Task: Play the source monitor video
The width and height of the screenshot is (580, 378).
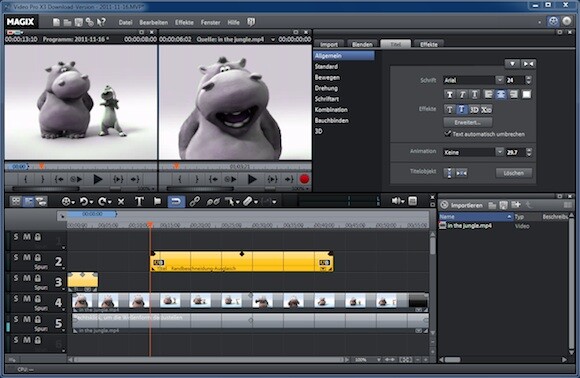Action: pyautogui.click(x=252, y=179)
